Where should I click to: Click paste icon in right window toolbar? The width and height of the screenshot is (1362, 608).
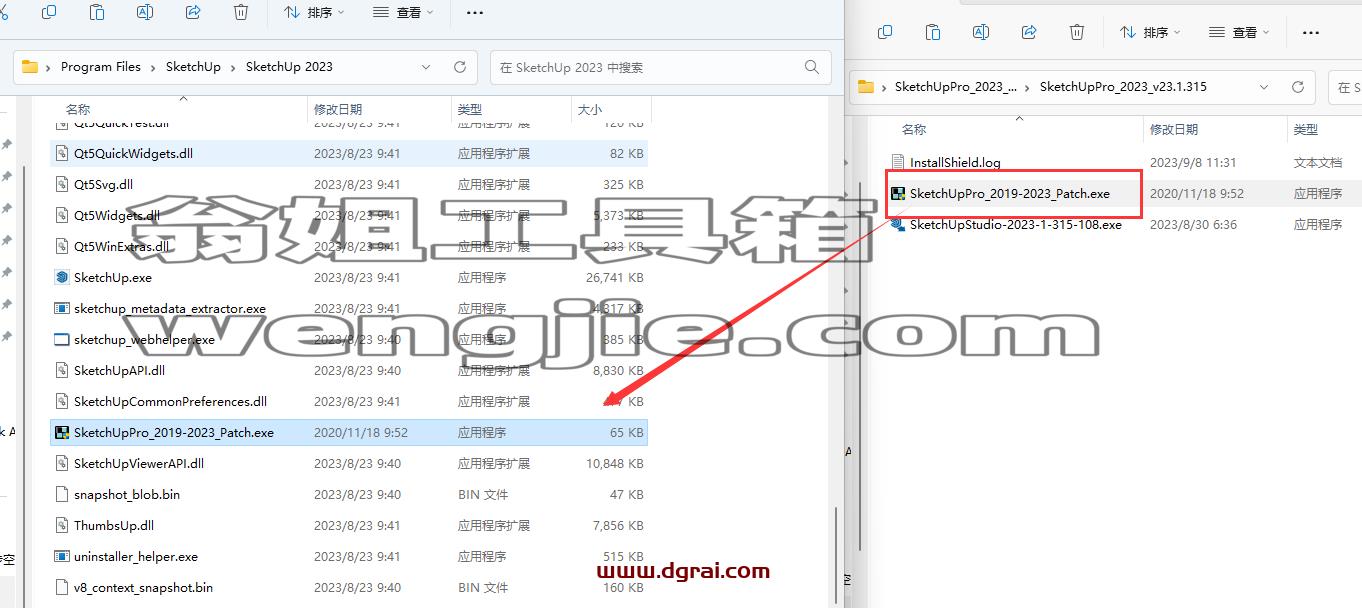pos(933,32)
